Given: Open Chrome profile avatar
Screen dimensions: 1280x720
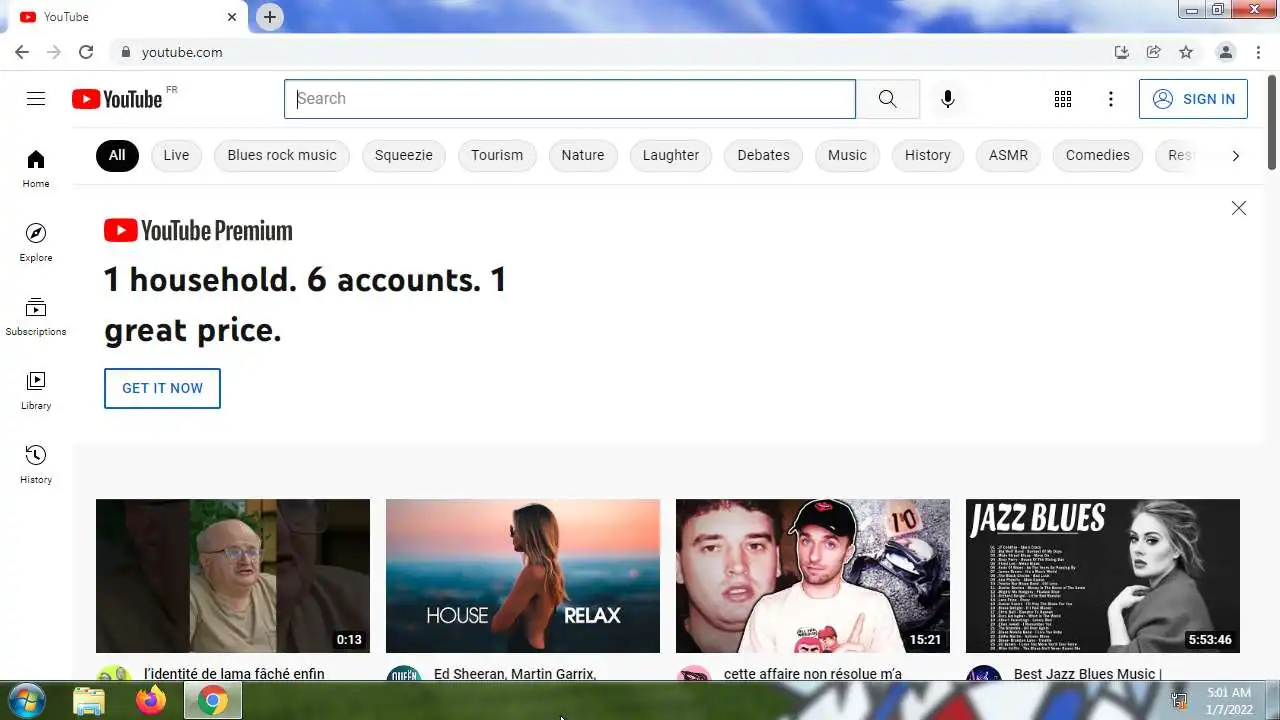Looking at the screenshot, I should [1225, 52].
